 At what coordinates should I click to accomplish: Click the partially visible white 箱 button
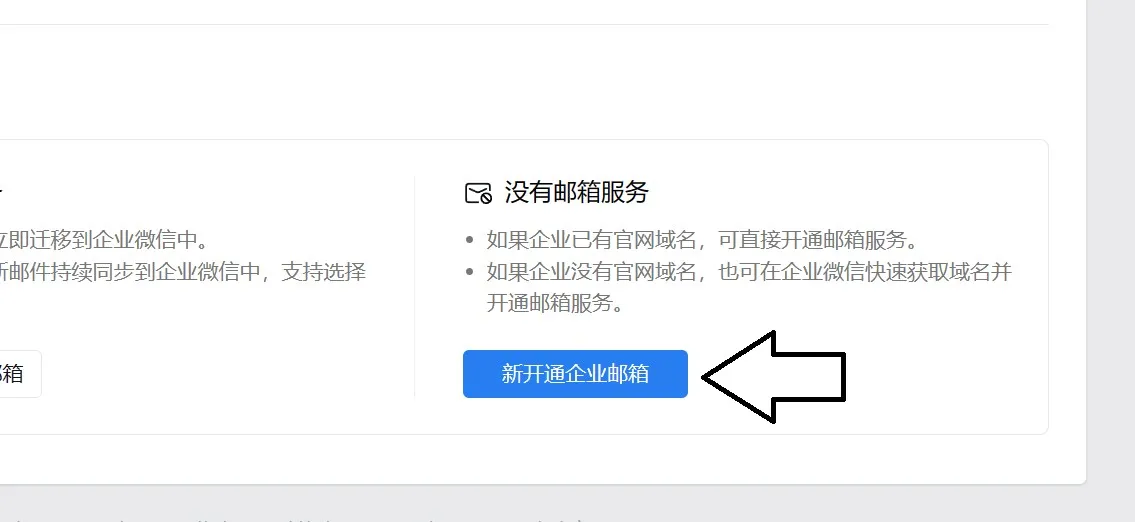pyautogui.click(x=20, y=374)
